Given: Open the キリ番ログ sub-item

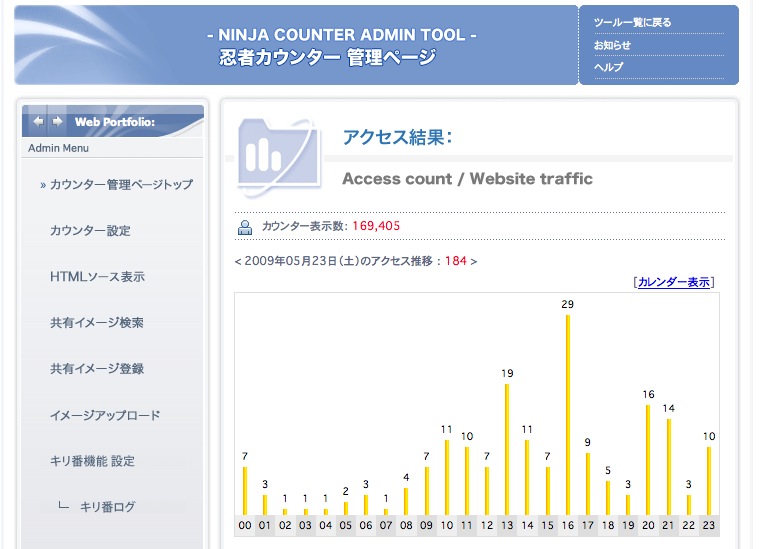Looking at the screenshot, I should pyautogui.click(x=107, y=507).
